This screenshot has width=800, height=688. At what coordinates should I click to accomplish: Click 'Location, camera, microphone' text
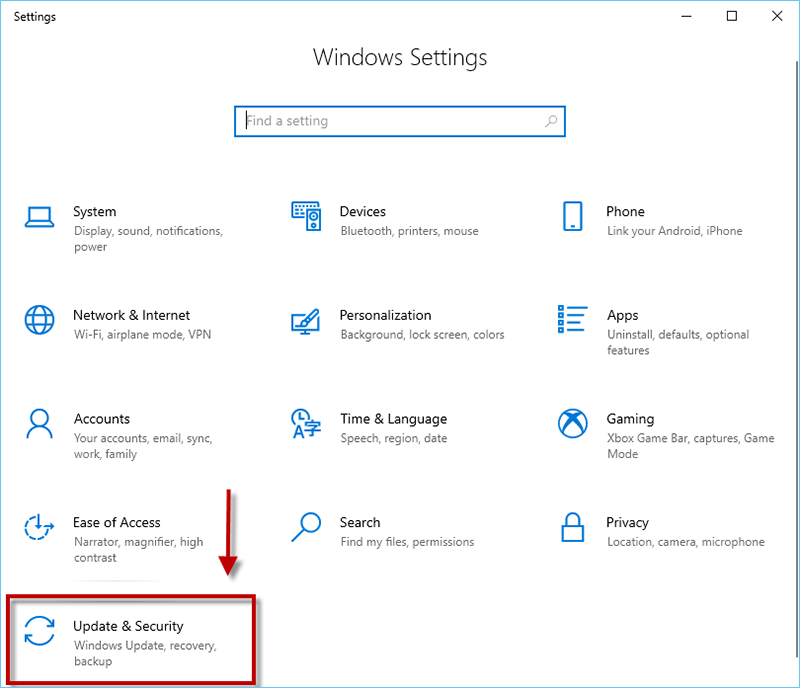click(686, 542)
